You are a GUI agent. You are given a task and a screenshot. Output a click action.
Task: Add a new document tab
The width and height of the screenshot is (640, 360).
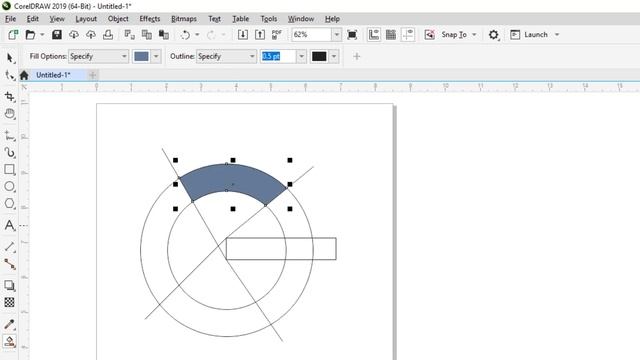[93, 75]
